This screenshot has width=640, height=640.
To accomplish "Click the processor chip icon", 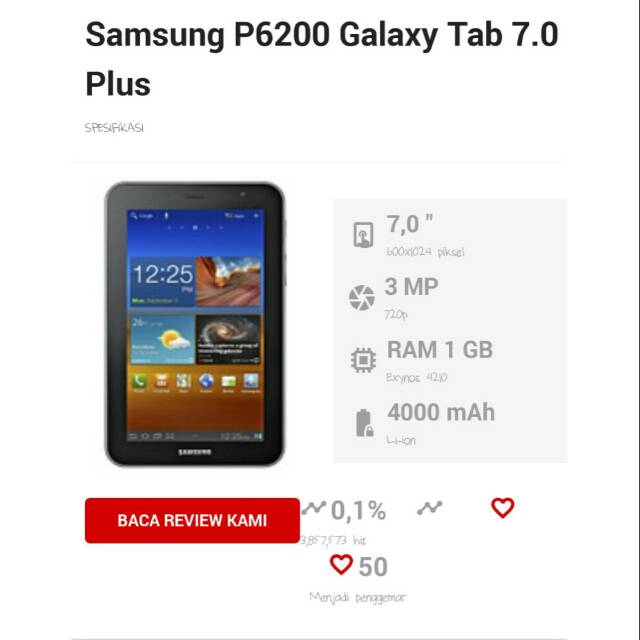I will point(362,360).
